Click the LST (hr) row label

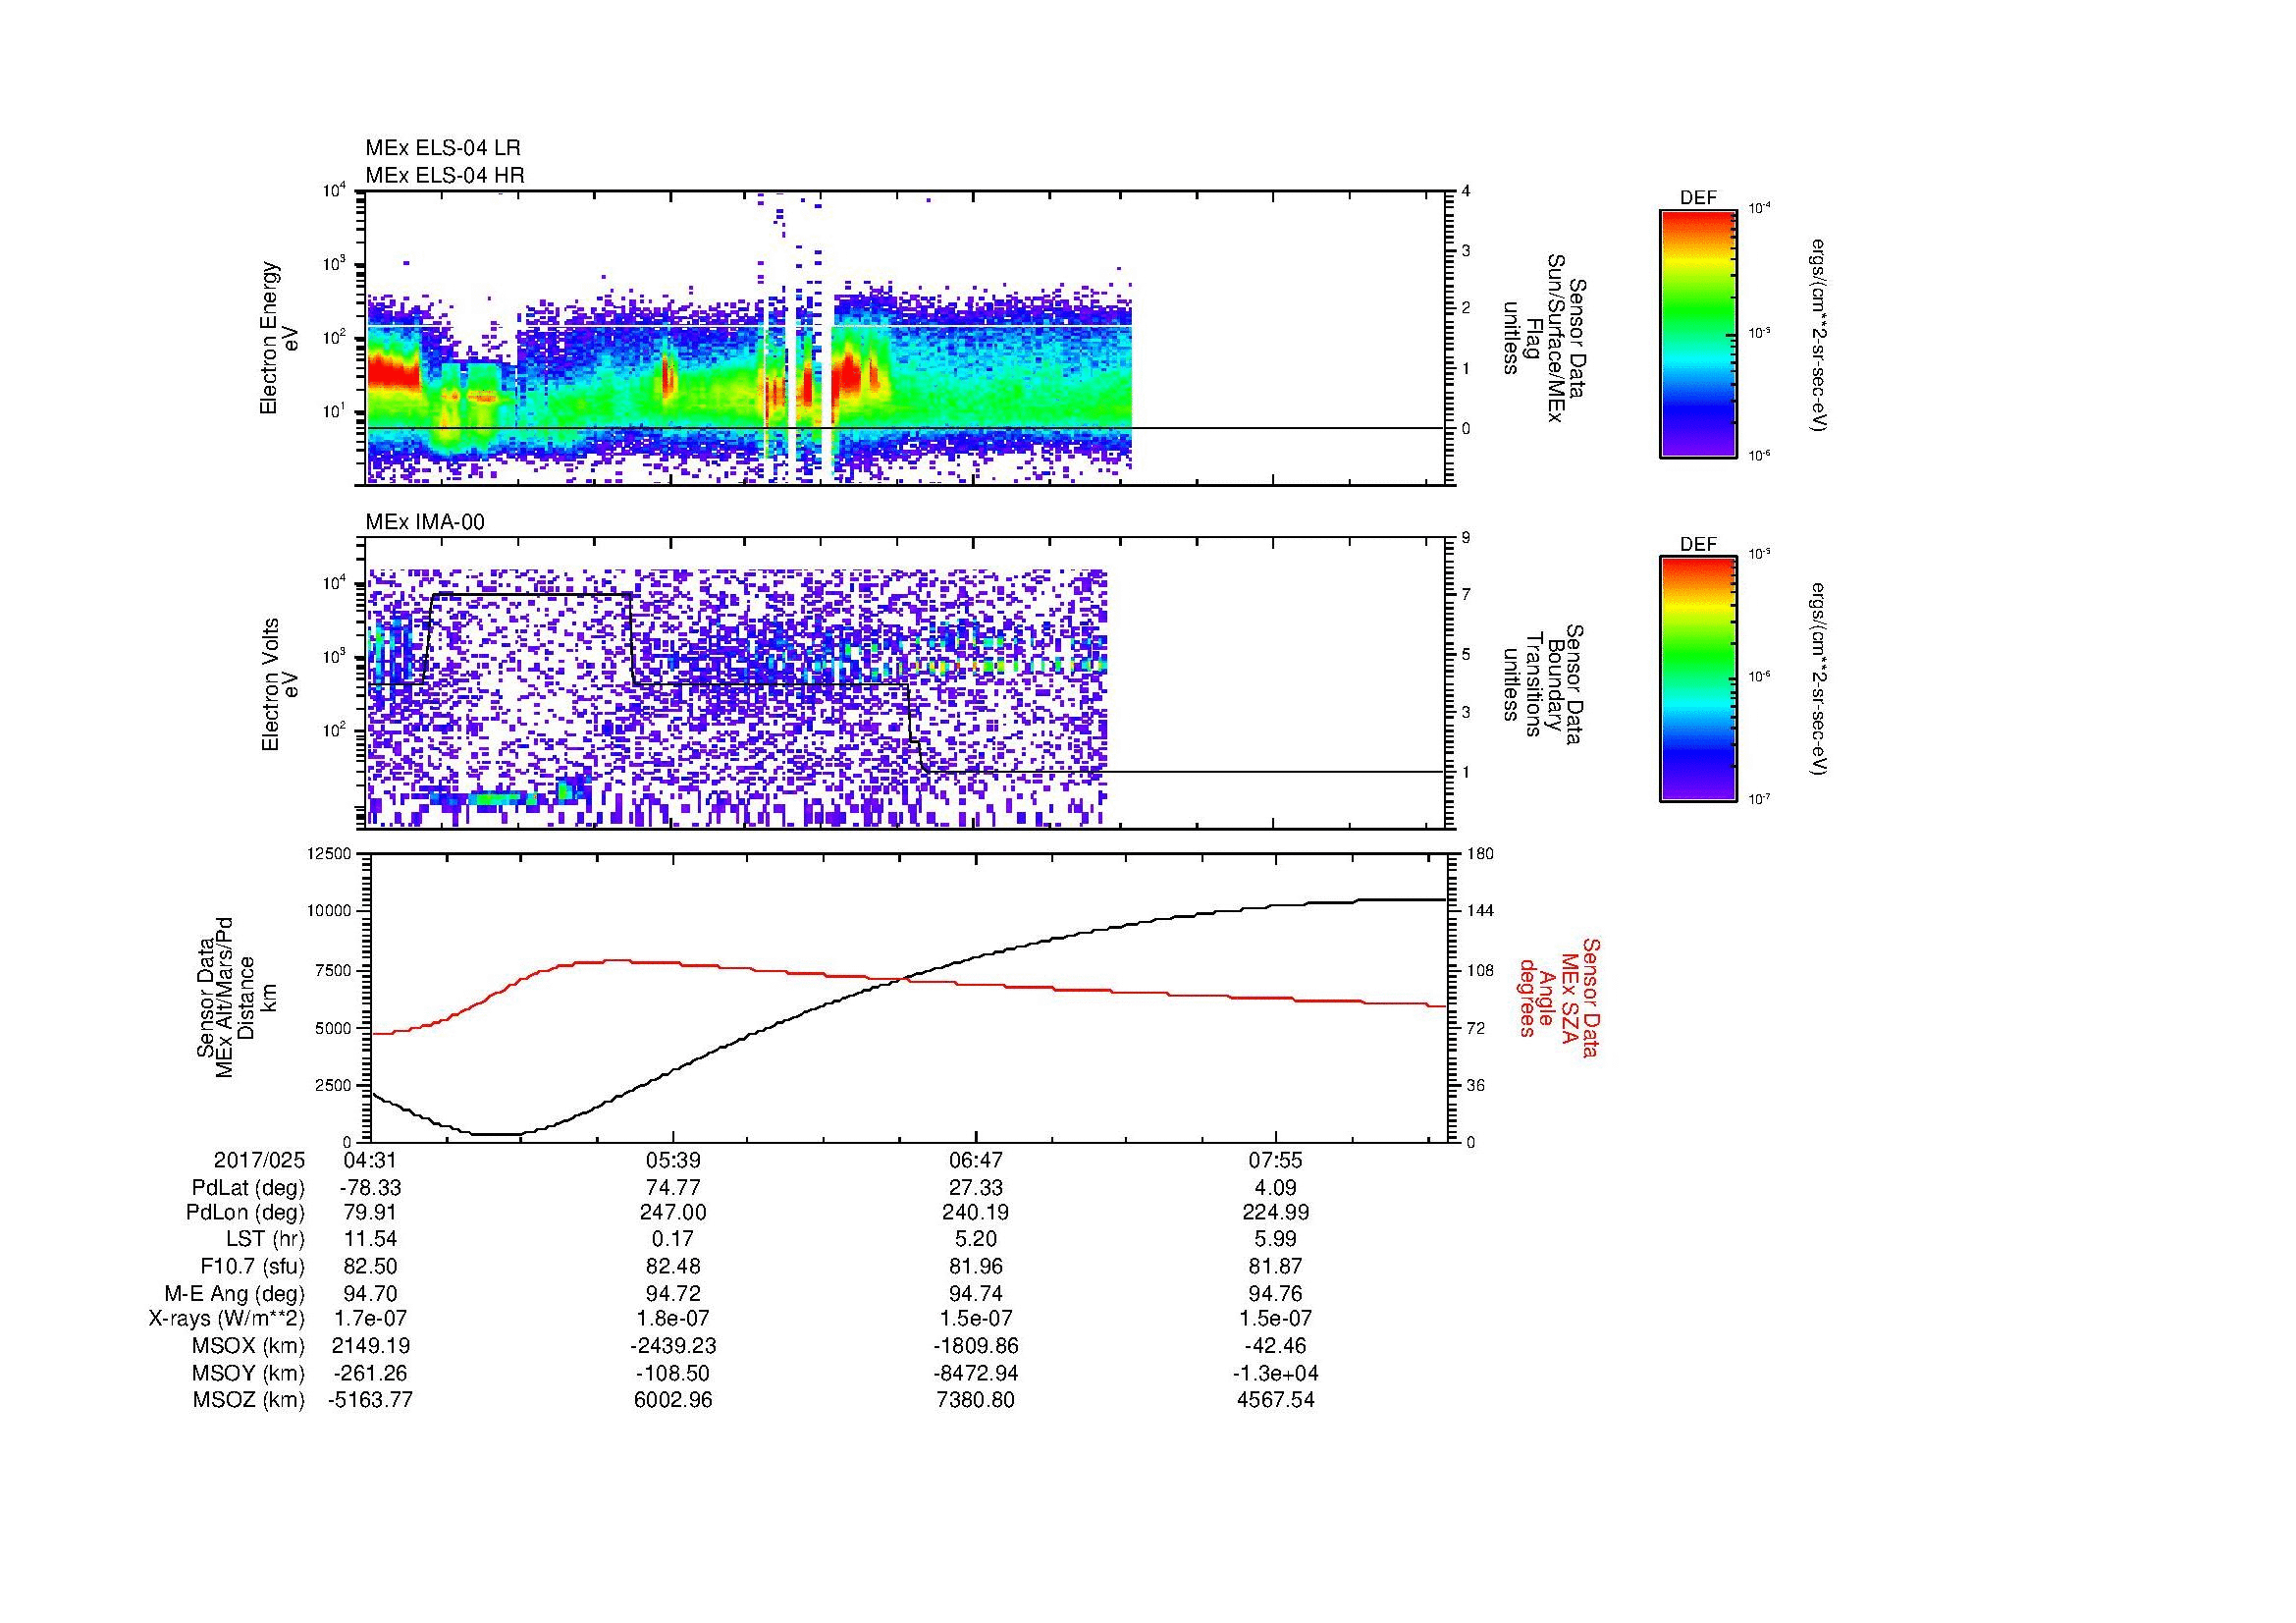(265, 1240)
